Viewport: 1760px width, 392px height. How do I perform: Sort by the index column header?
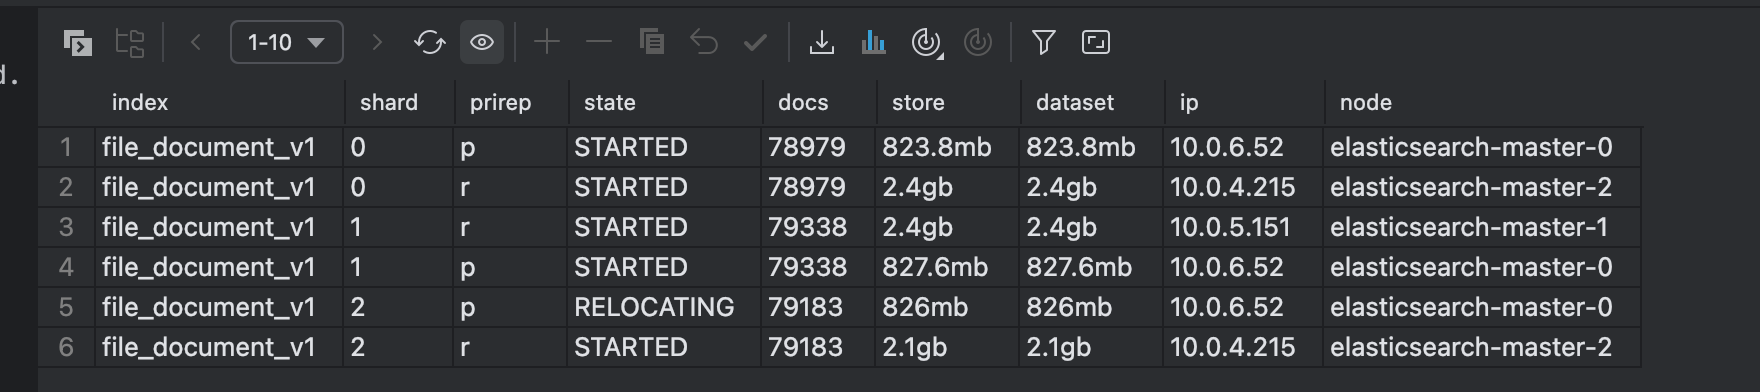point(140,103)
